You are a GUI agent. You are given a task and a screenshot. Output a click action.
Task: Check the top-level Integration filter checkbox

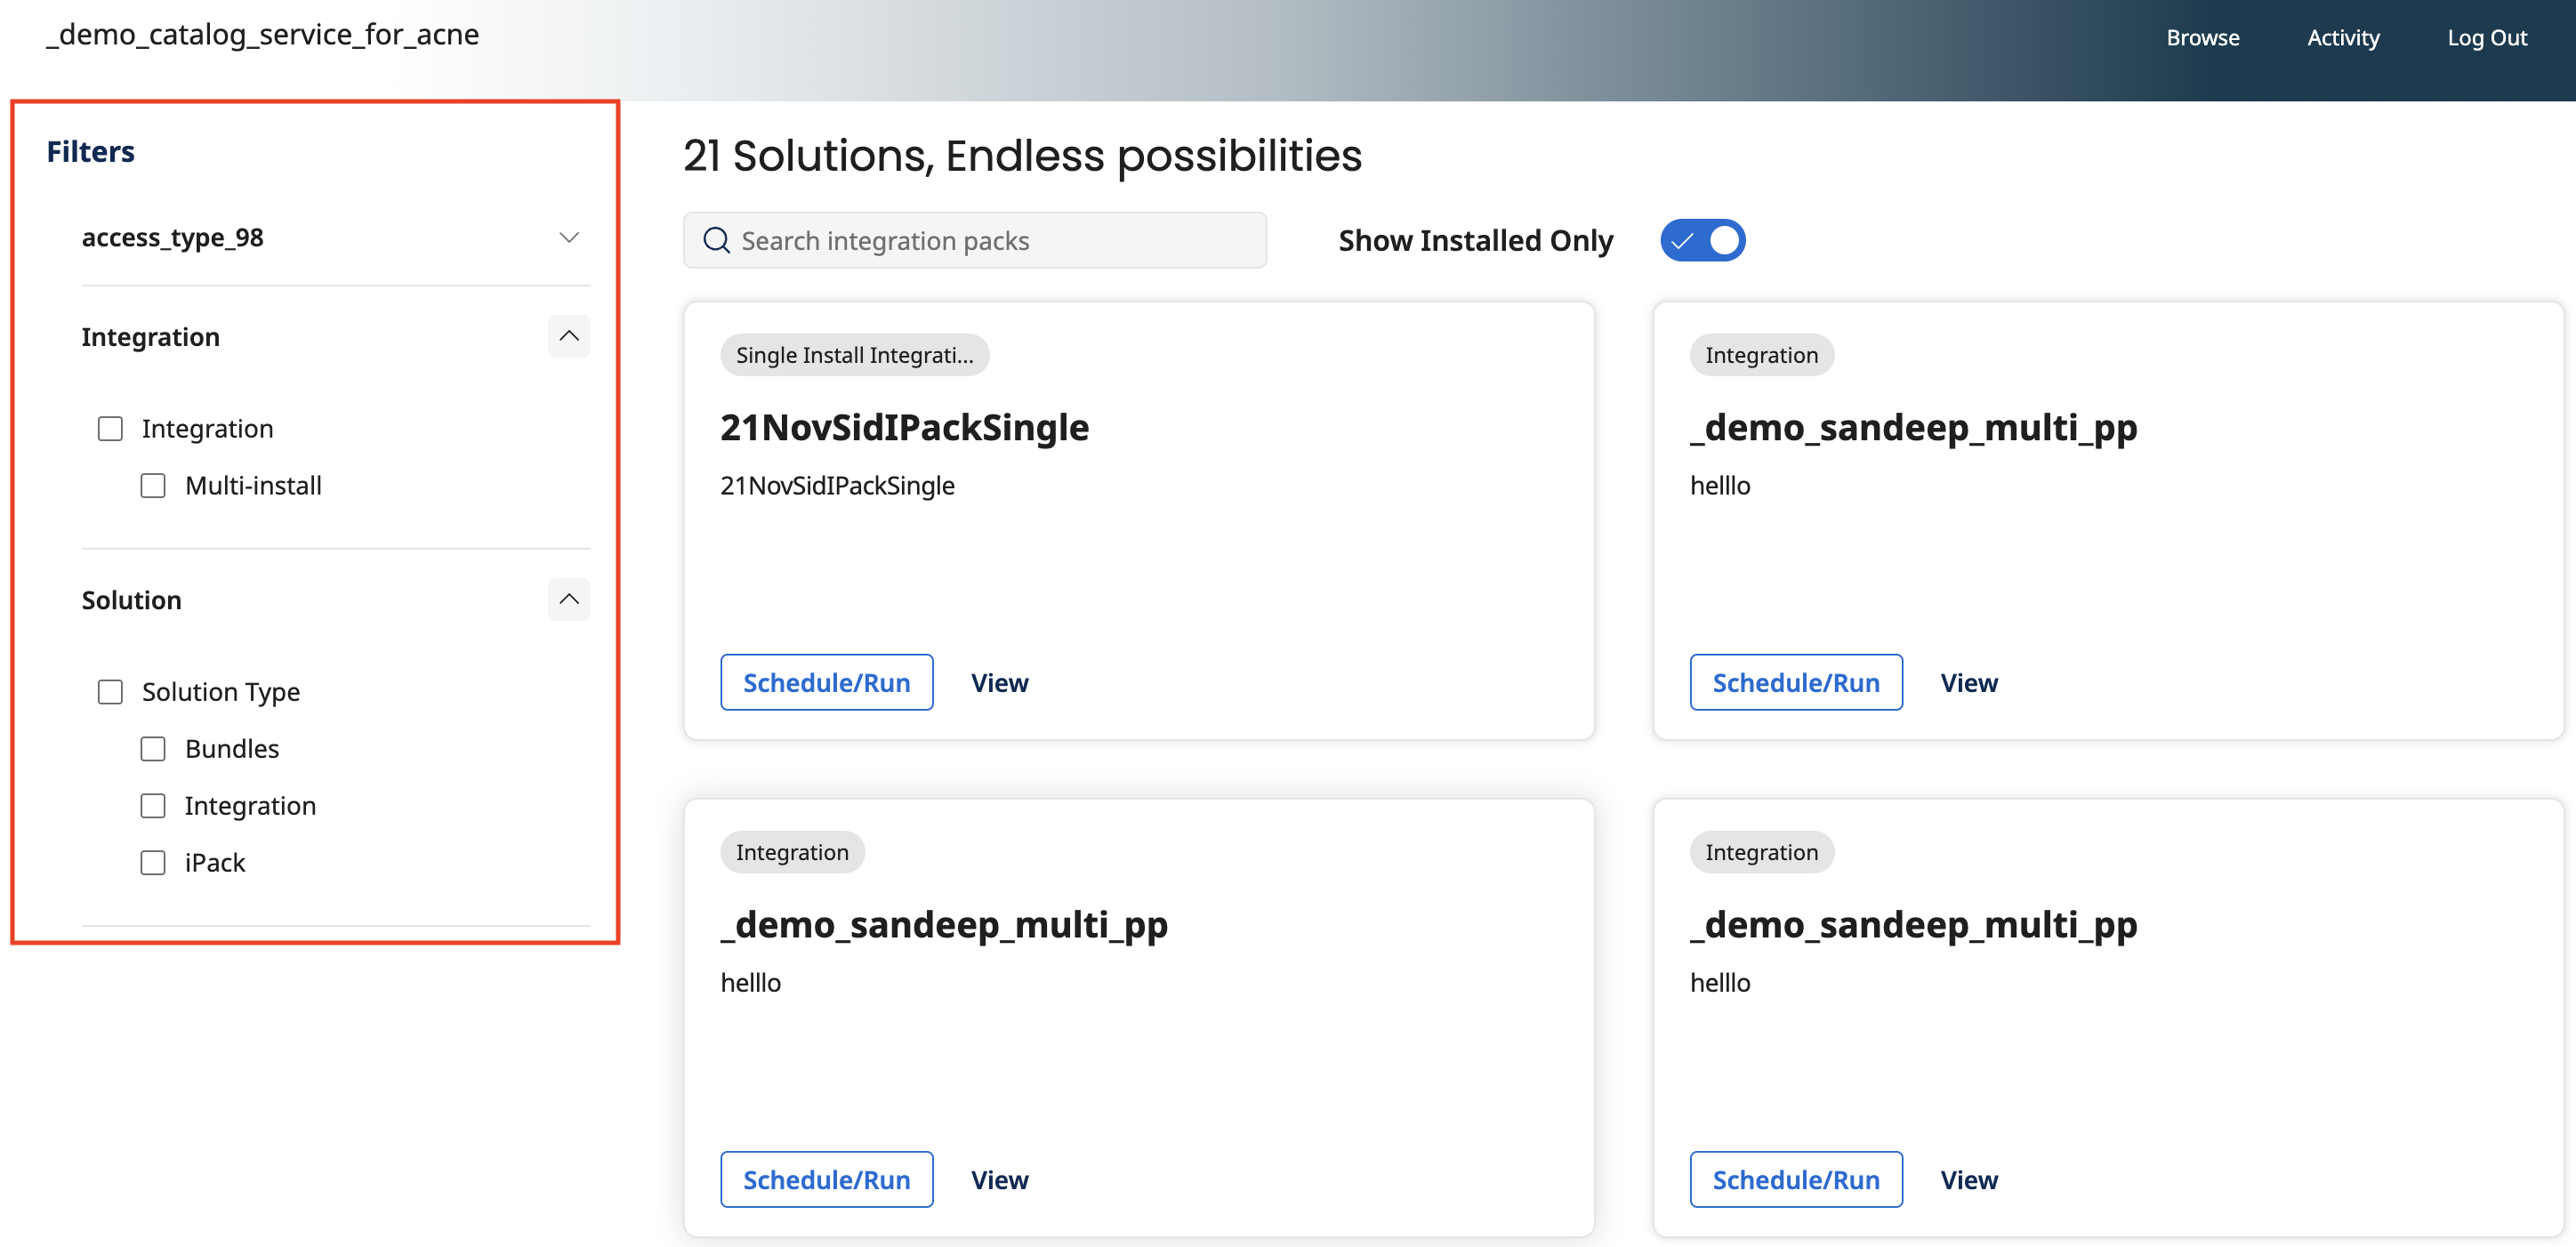[110, 429]
